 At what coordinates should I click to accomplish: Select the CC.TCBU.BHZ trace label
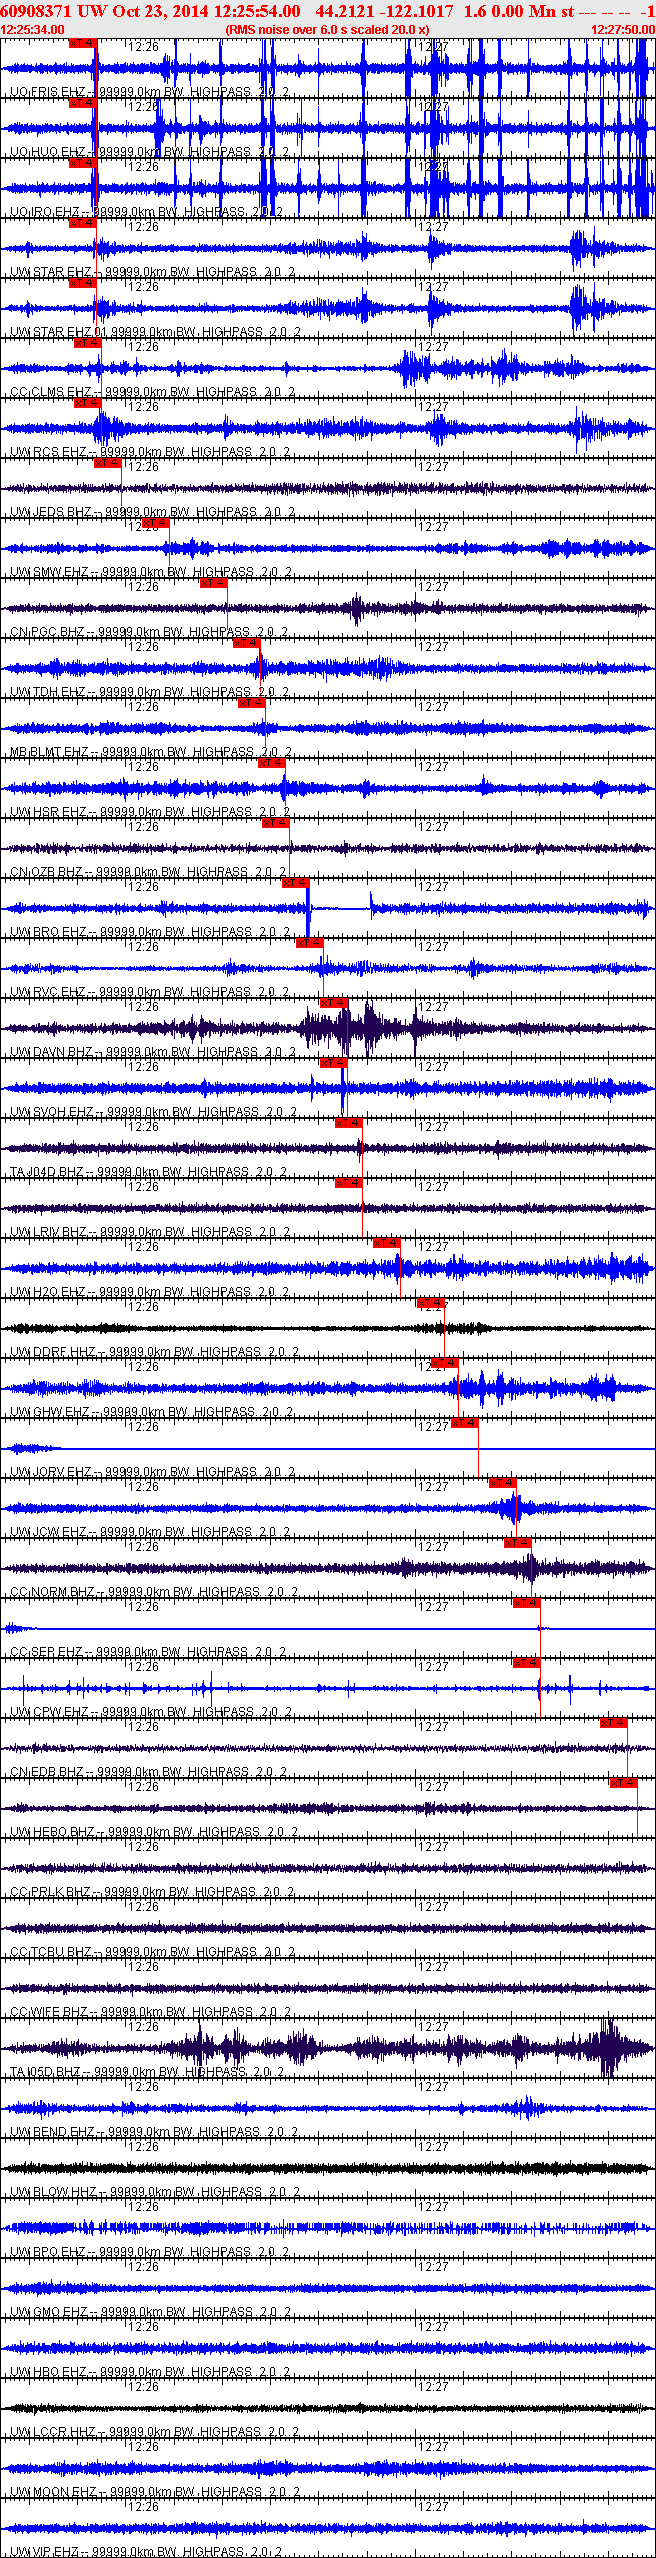152,1952
